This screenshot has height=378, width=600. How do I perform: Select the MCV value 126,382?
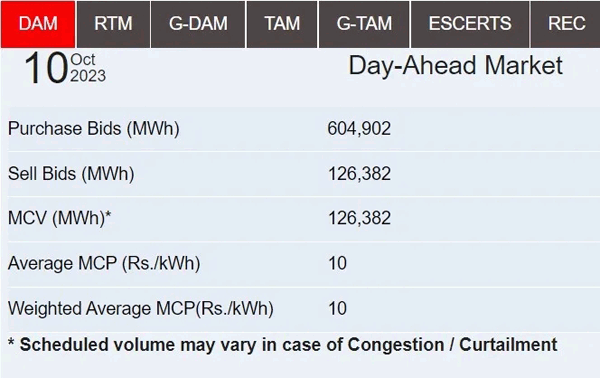coord(360,218)
